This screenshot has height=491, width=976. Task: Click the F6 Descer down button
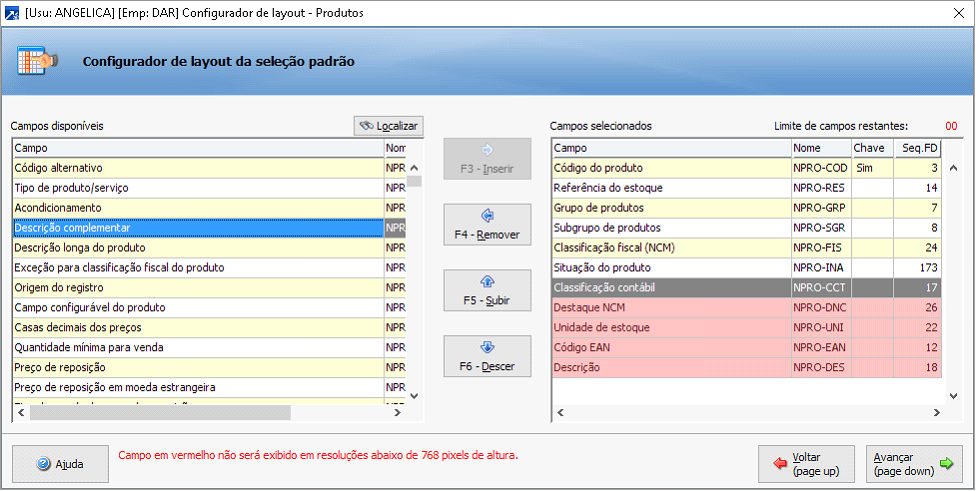(x=487, y=357)
